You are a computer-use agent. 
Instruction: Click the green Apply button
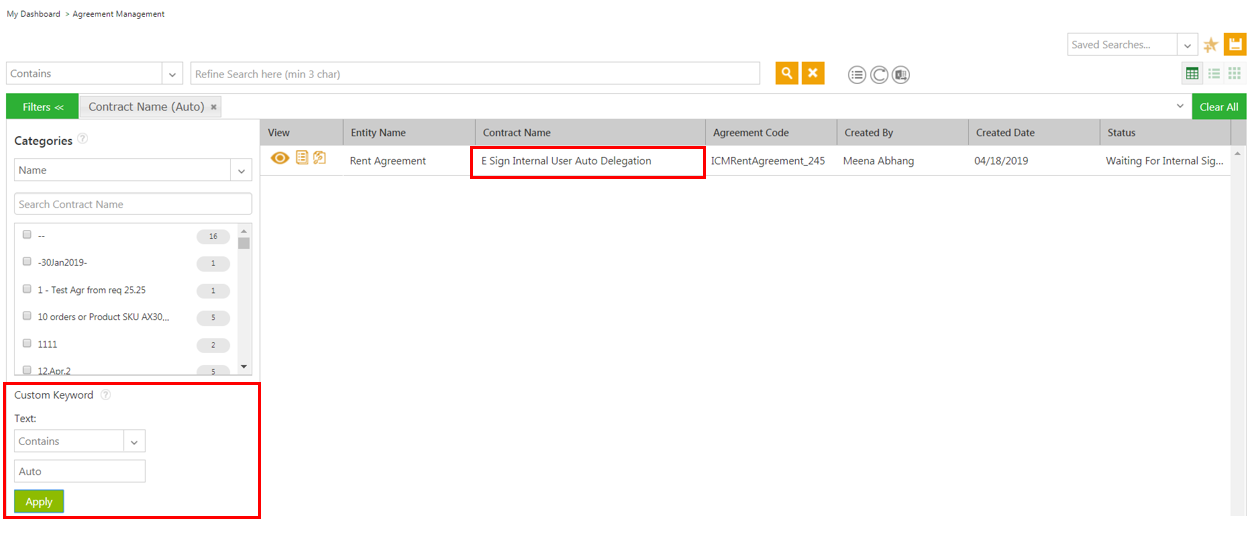pos(39,502)
